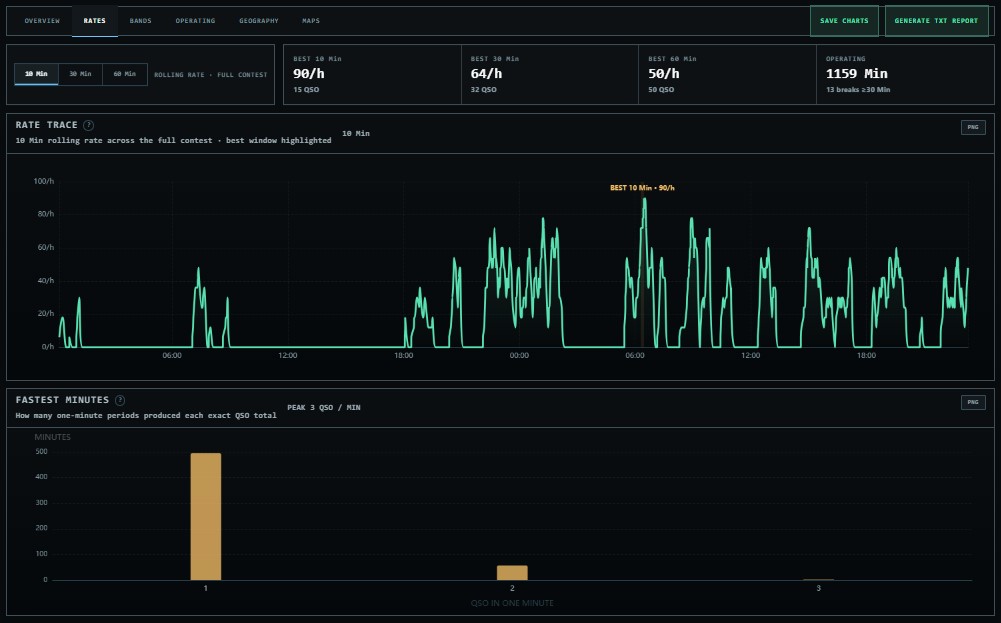Open the Rate Trace help icon
The height and width of the screenshot is (623, 1001).
tap(89, 125)
